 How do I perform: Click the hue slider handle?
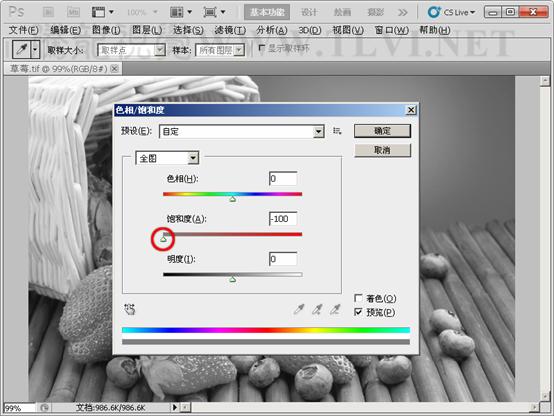tap(232, 199)
